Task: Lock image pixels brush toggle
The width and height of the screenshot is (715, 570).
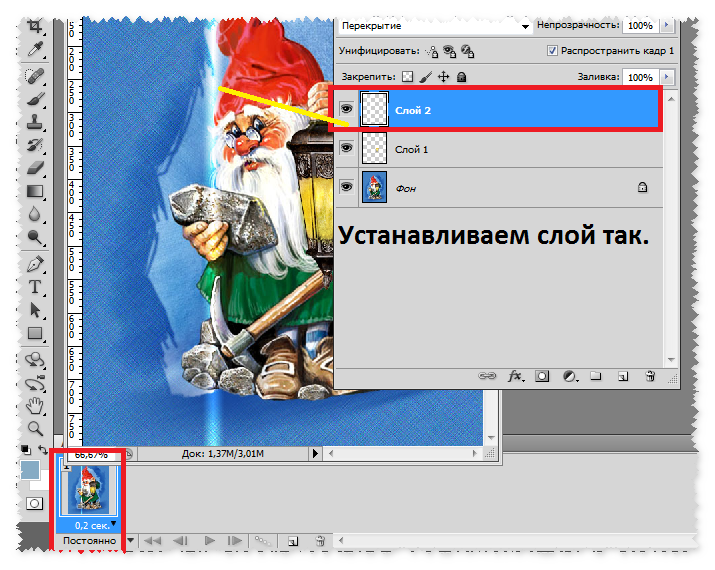Action: coord(425,77)
